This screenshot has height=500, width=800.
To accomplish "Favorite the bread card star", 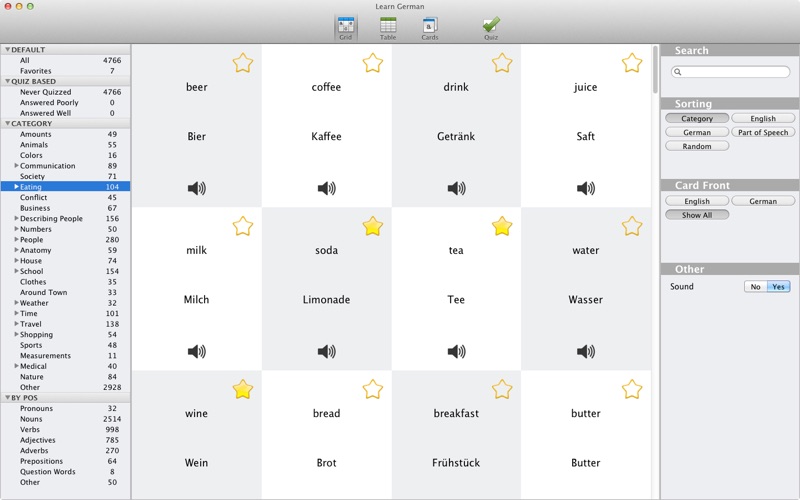I will click(x=372, y=389).
